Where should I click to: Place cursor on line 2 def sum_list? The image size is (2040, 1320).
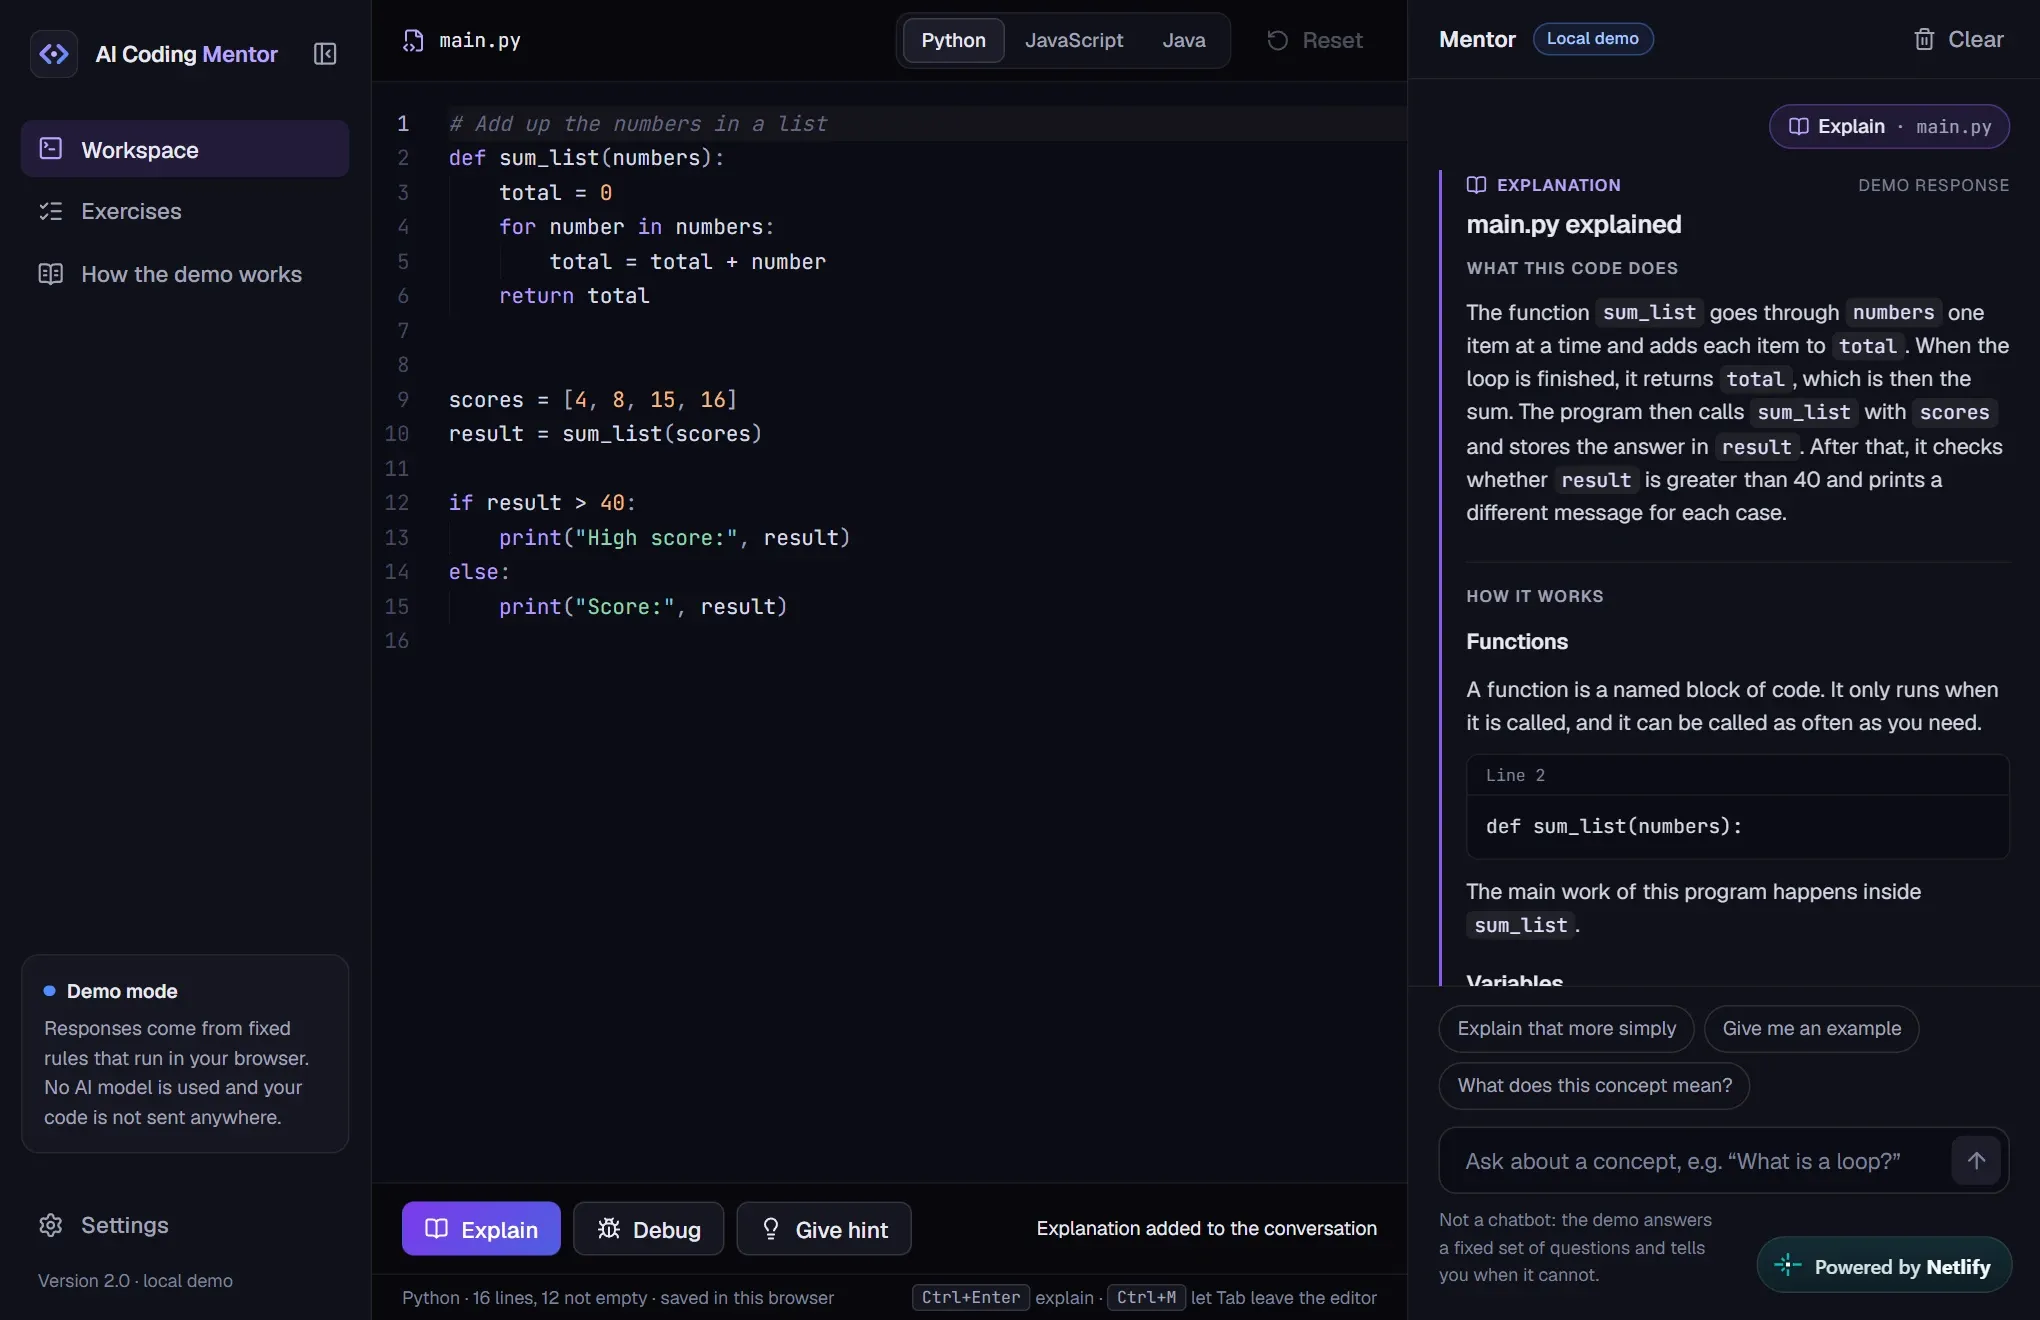point(587,158)
